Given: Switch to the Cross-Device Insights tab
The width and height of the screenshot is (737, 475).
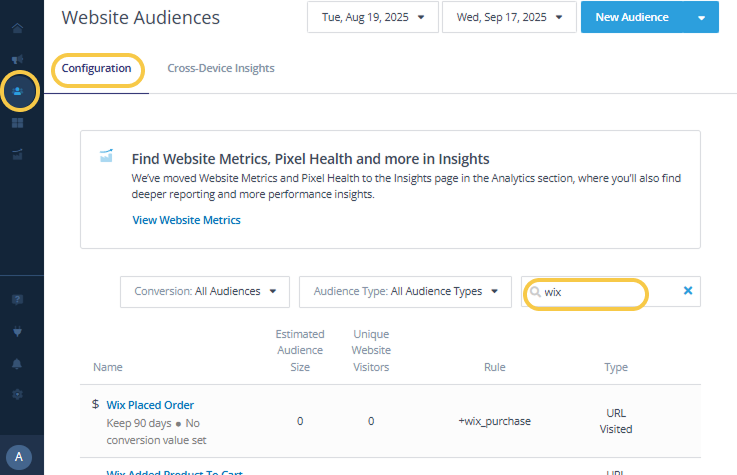Looking at the screenshot, I should (221, 69).
